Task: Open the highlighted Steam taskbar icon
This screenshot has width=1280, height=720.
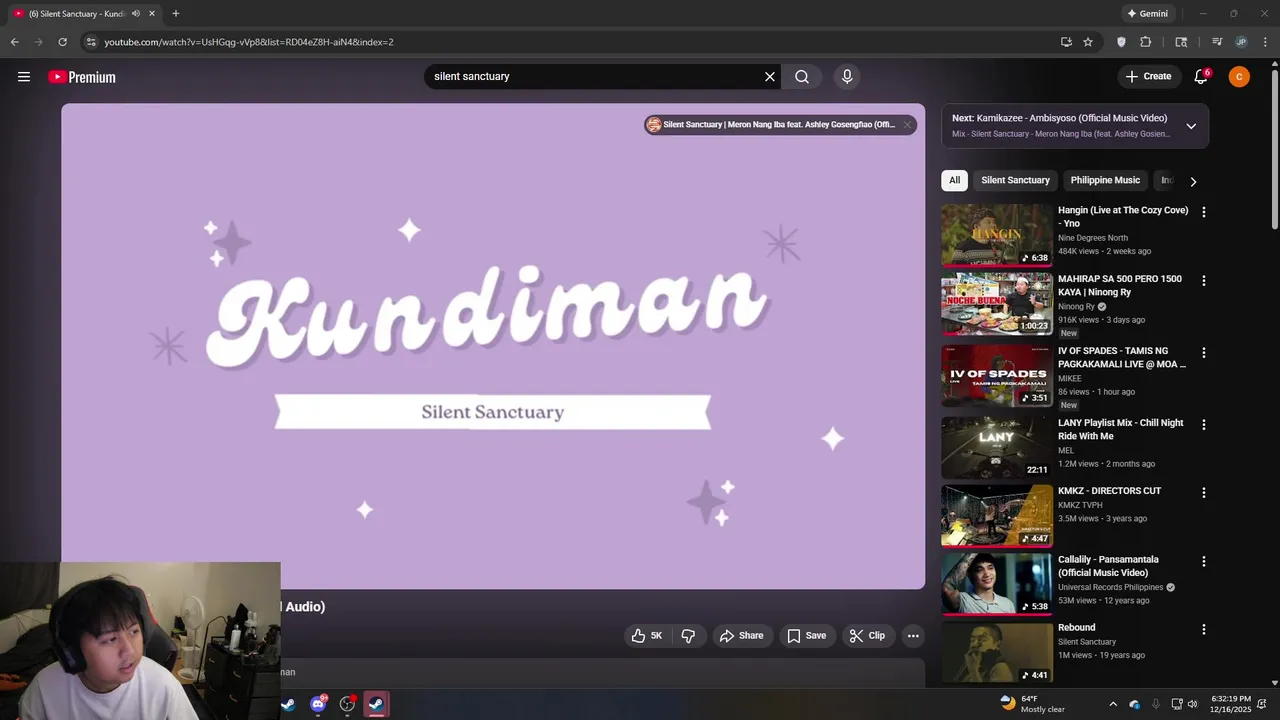Action: tap(376, 704)
